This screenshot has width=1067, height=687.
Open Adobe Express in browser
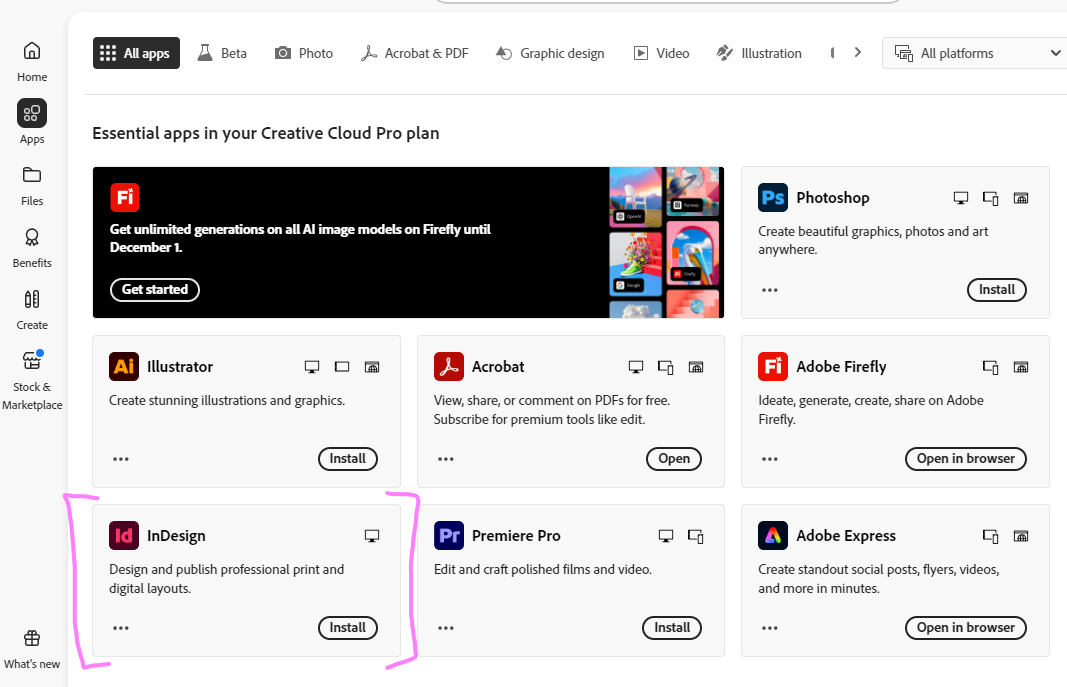point(966,628)
